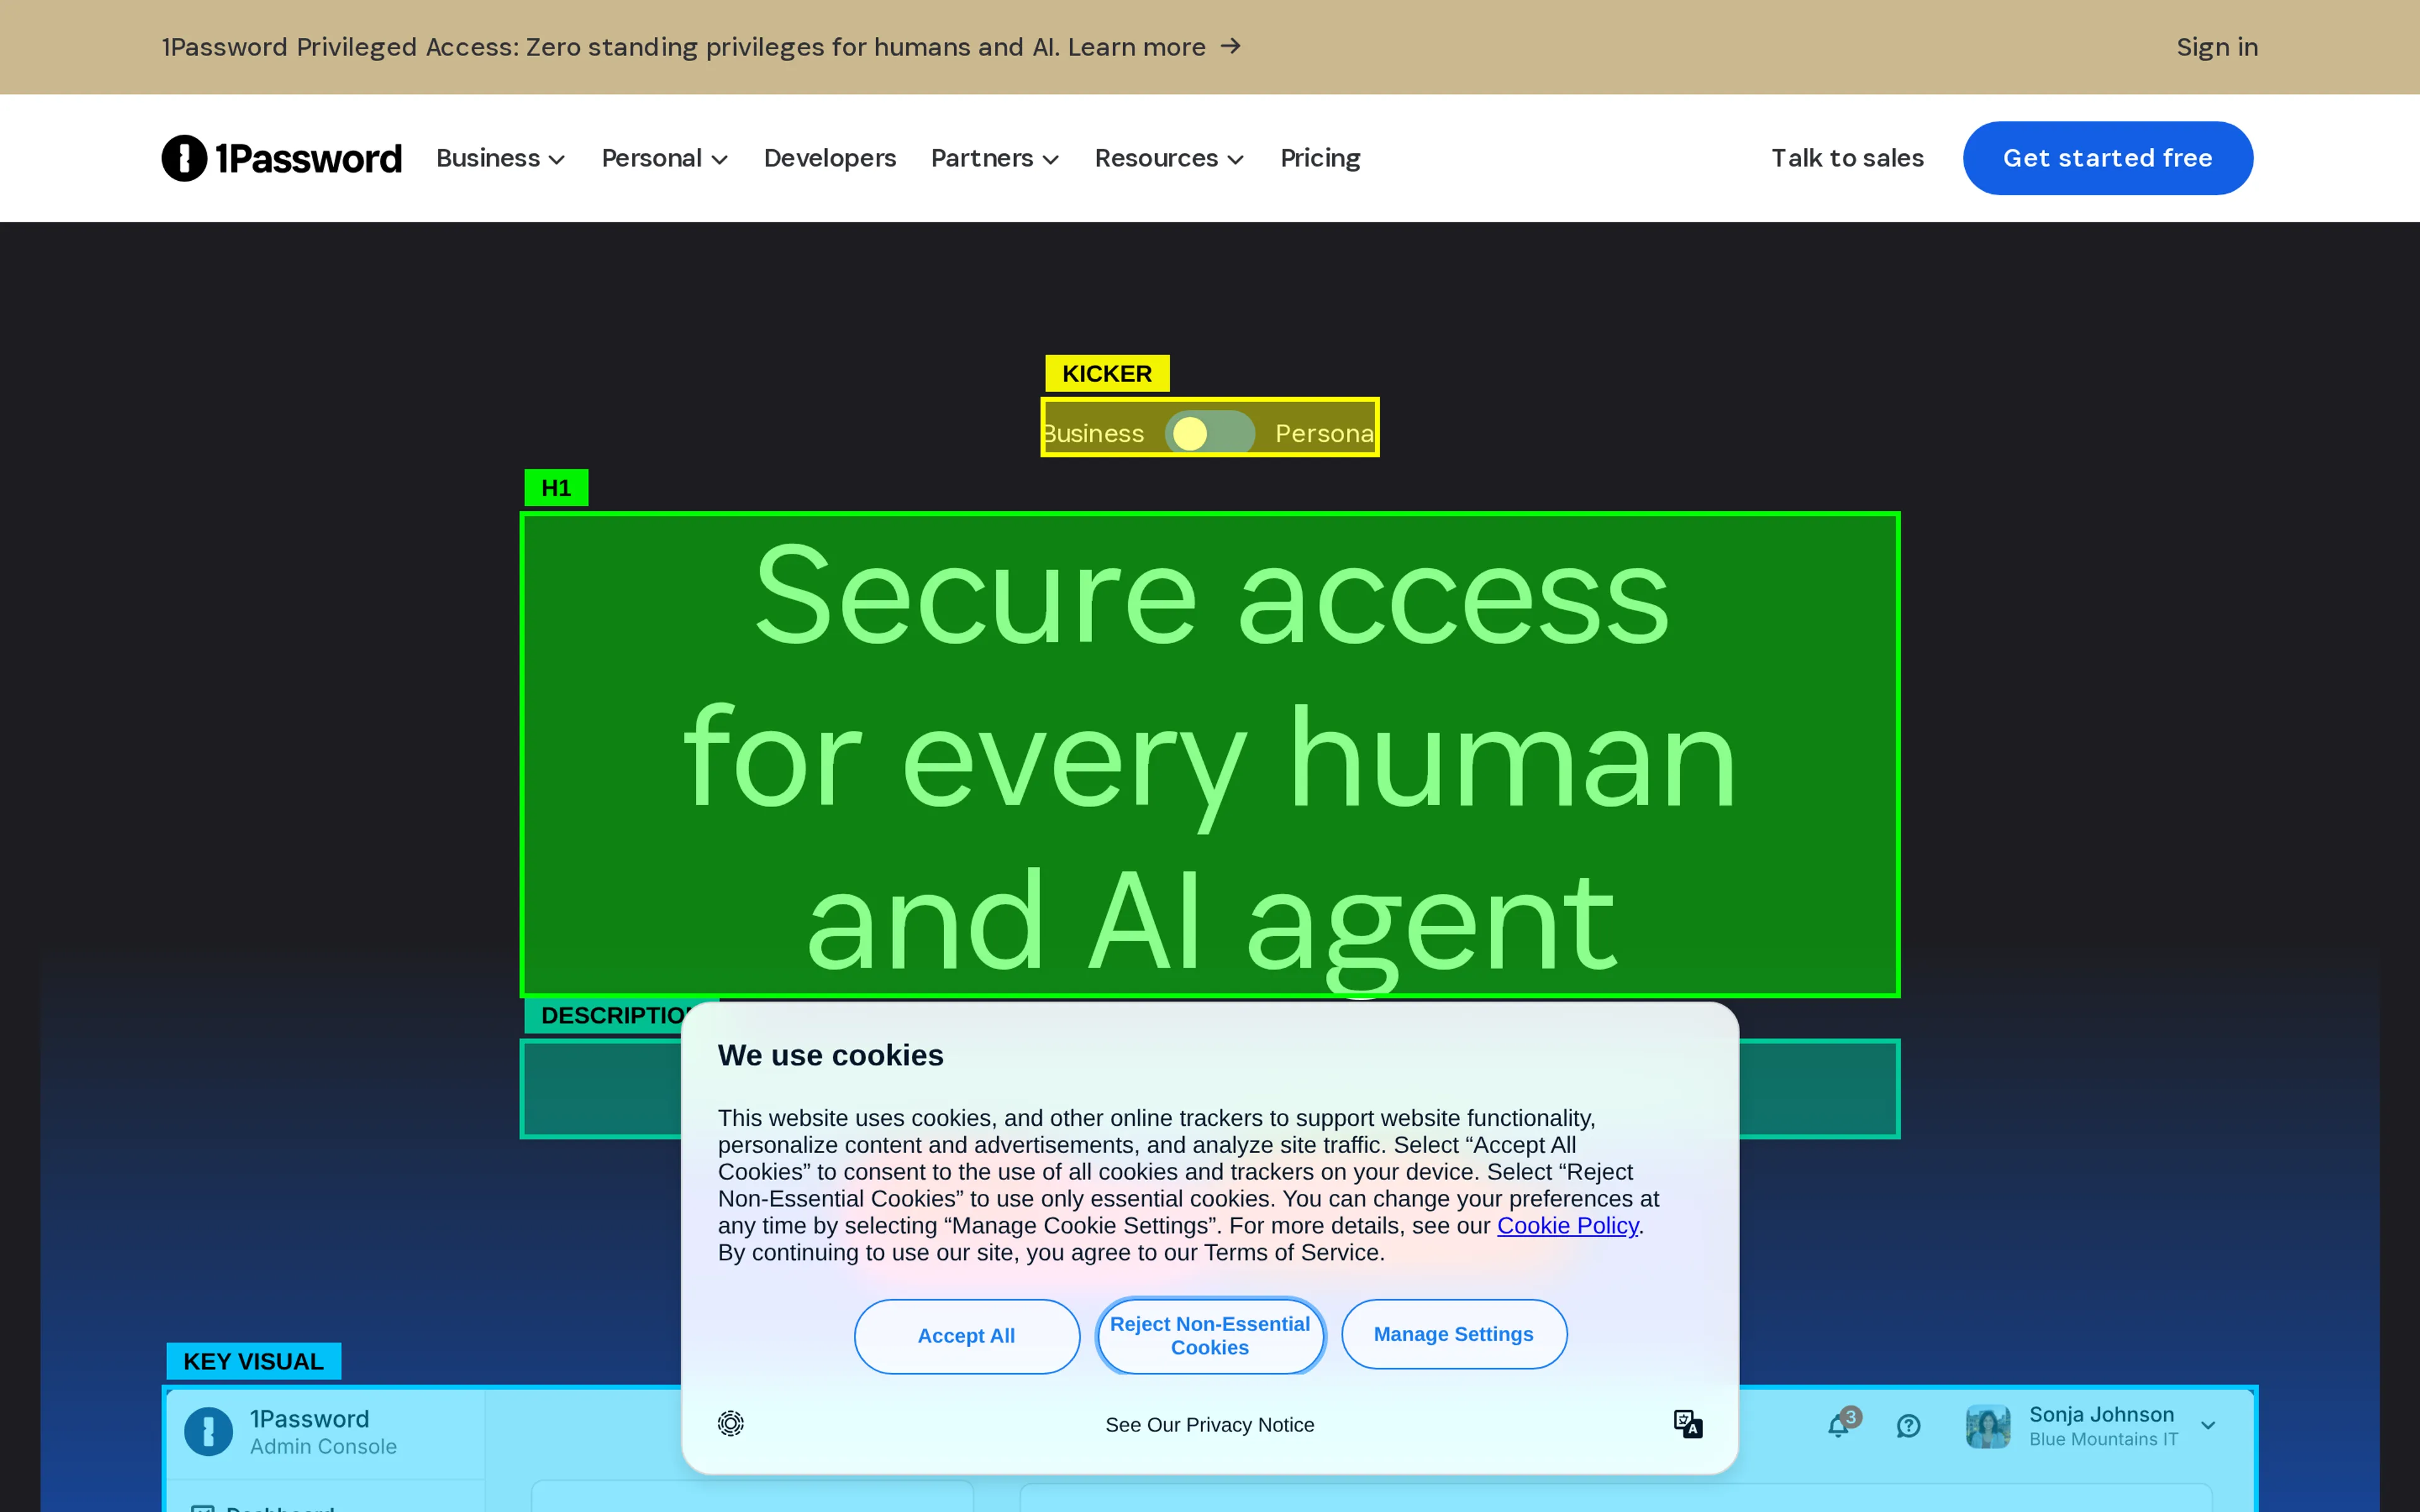Expand the Partners navigation dropdown
Viewport: 2420px width, 1512px height.
tap(995, 158)
